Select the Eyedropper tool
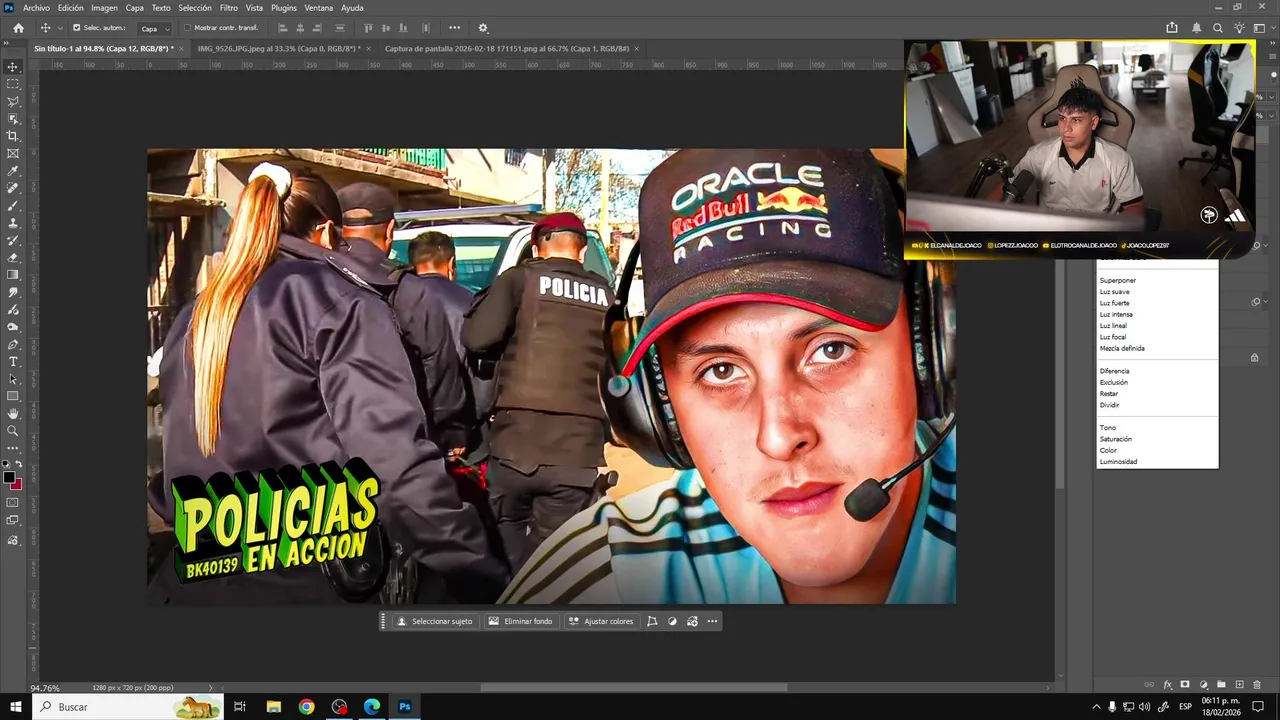Image resolution: width=1280 pixels, height=720 pixels. tap(13, 171)
